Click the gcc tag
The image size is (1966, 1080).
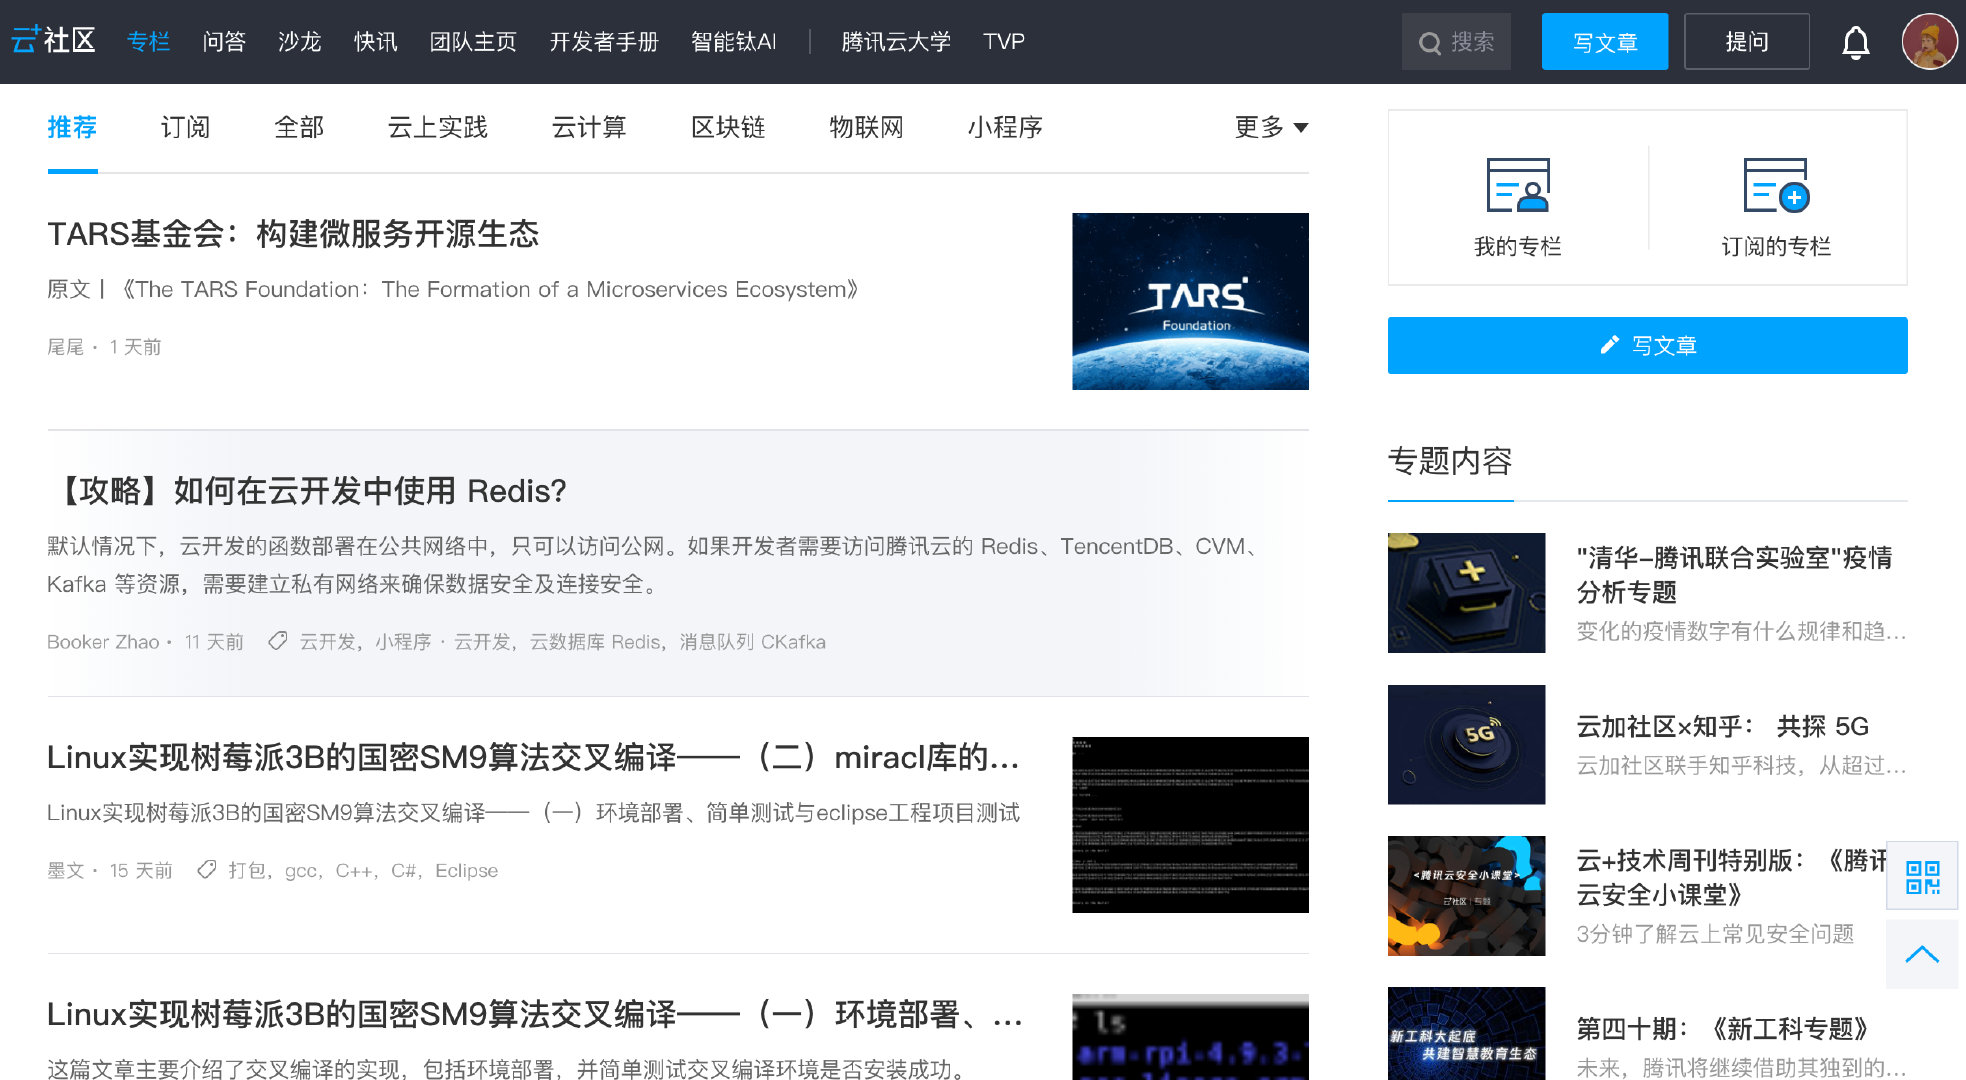(300, 871)
